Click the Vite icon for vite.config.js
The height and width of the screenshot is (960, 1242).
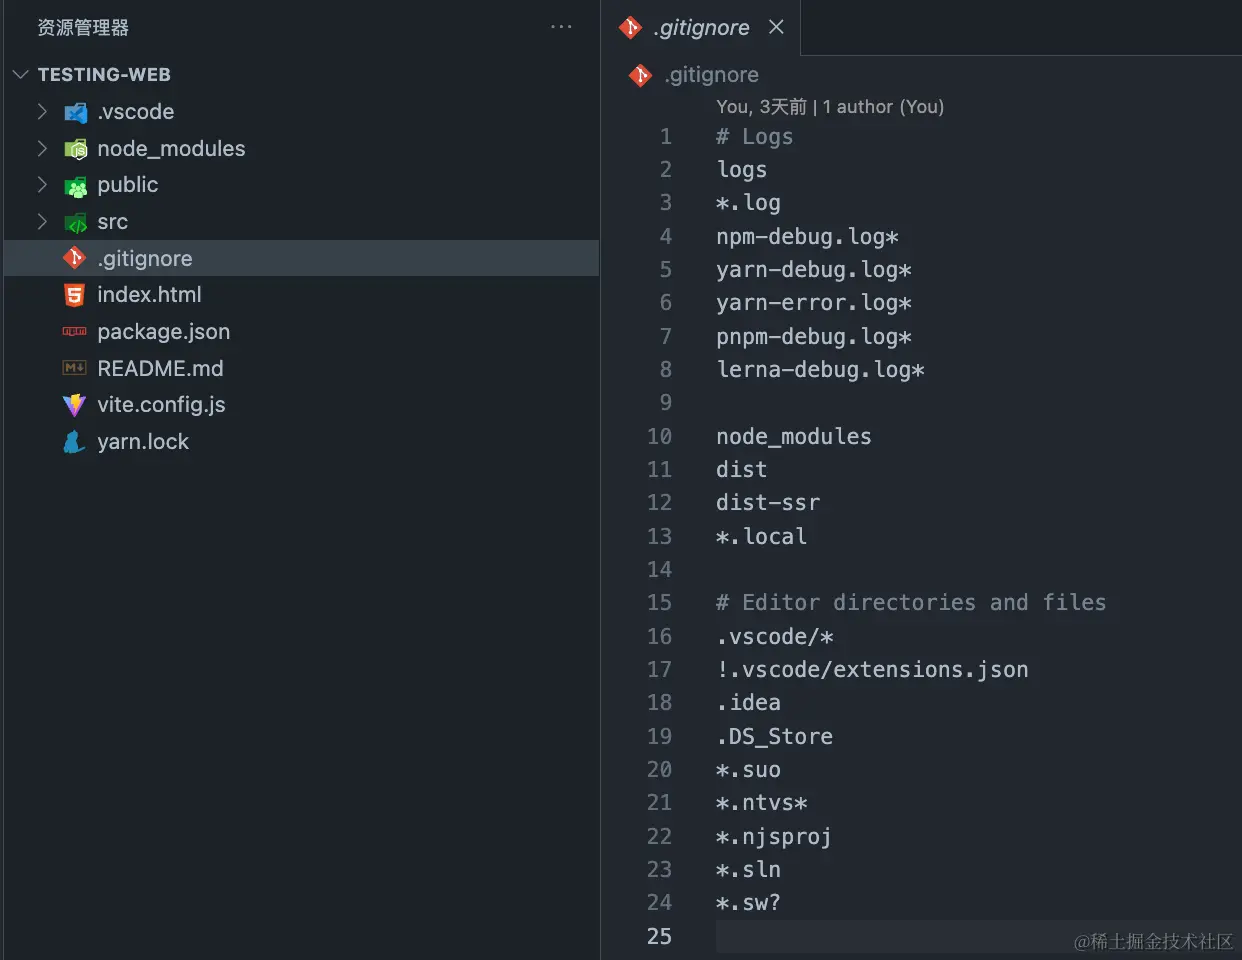[x=75, y=405]
